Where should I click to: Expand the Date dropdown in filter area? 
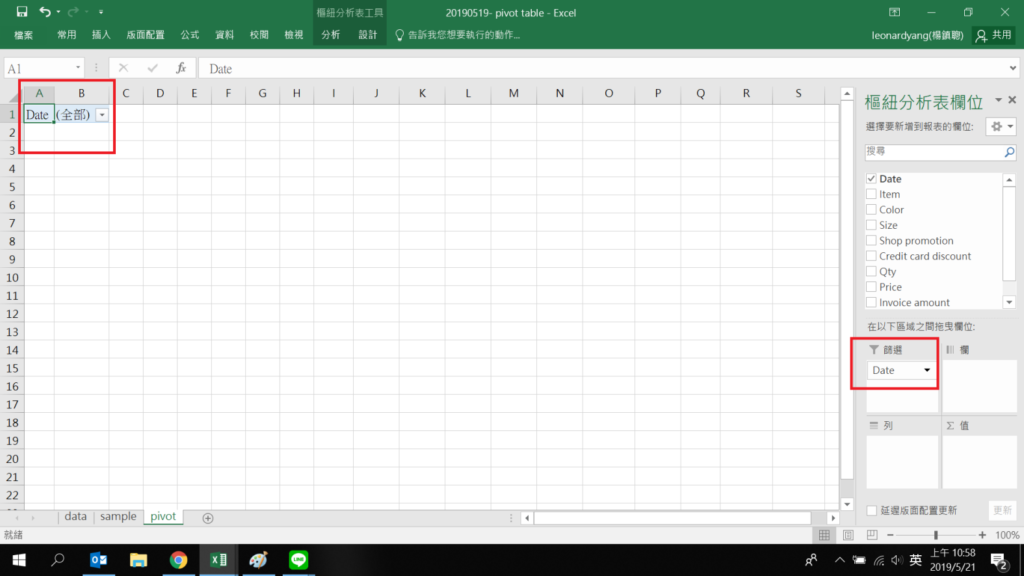tap(927, 370)
